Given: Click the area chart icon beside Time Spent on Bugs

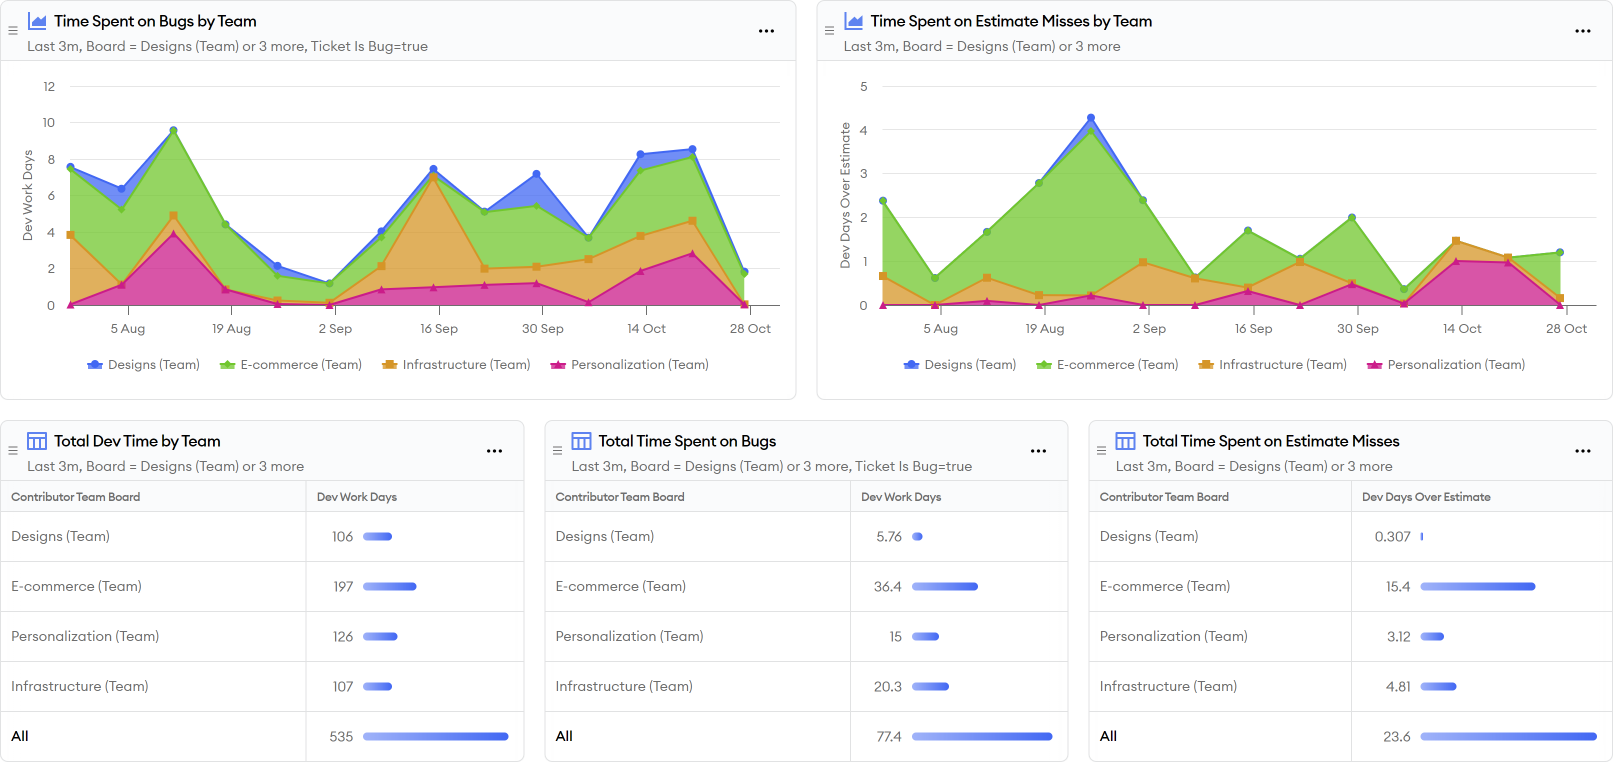Looking at the screenshot, I should tap(37, 21).
